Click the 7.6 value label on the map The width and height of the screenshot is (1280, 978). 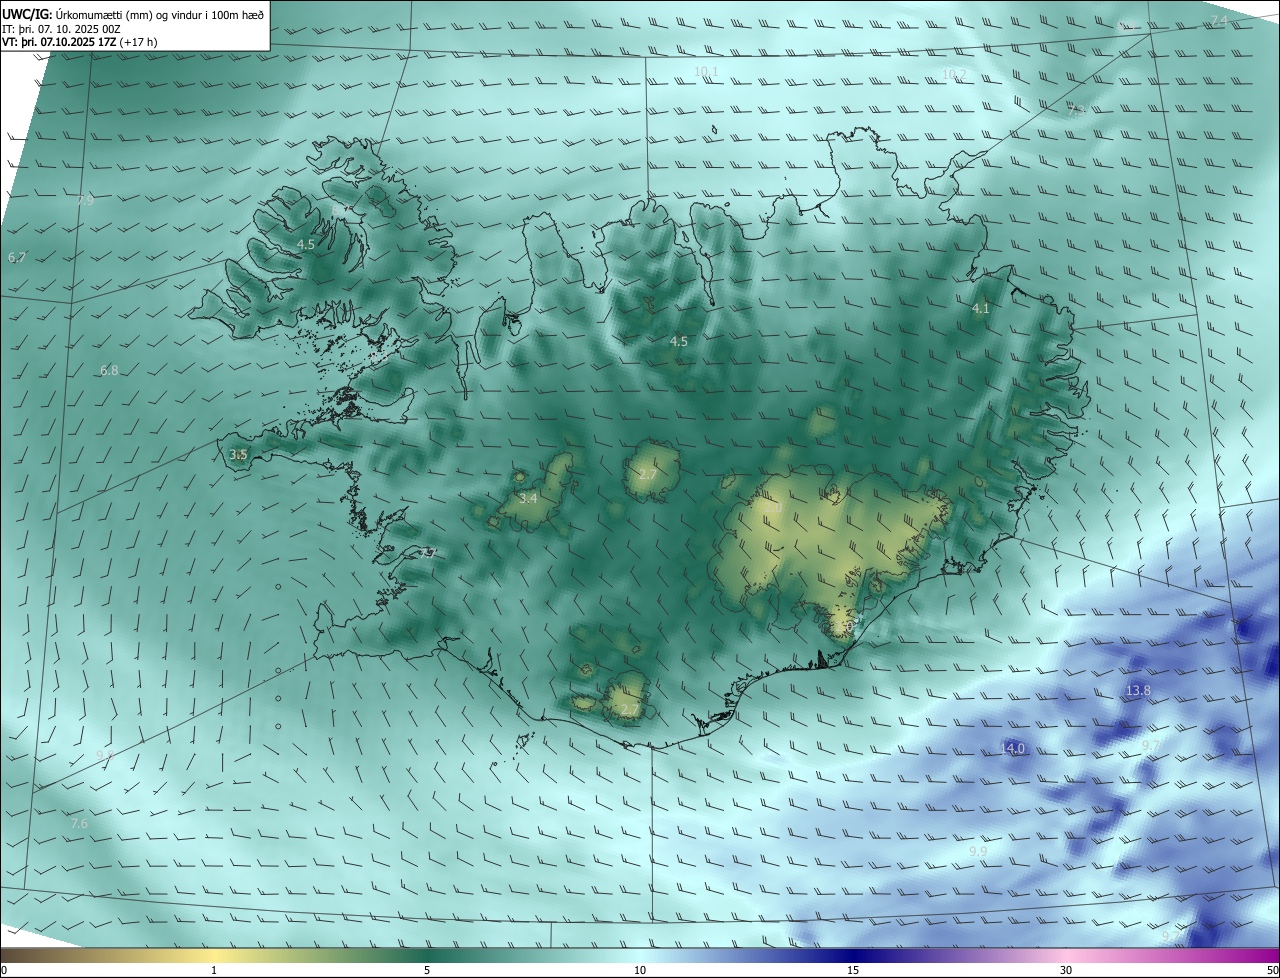(79, 824)
